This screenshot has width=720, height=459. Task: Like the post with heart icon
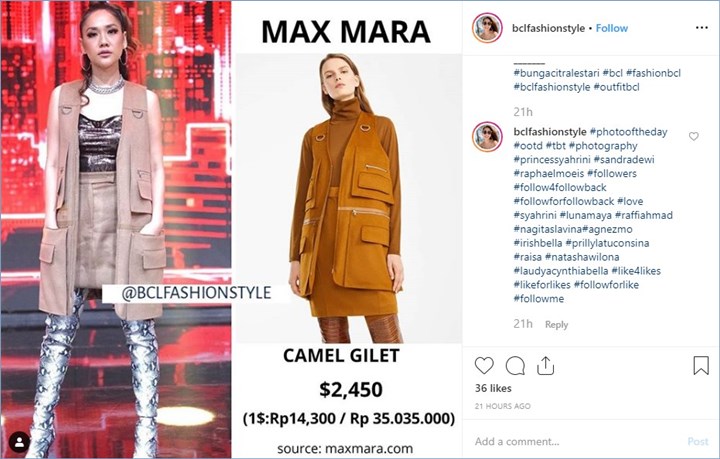tap(484, 366)
